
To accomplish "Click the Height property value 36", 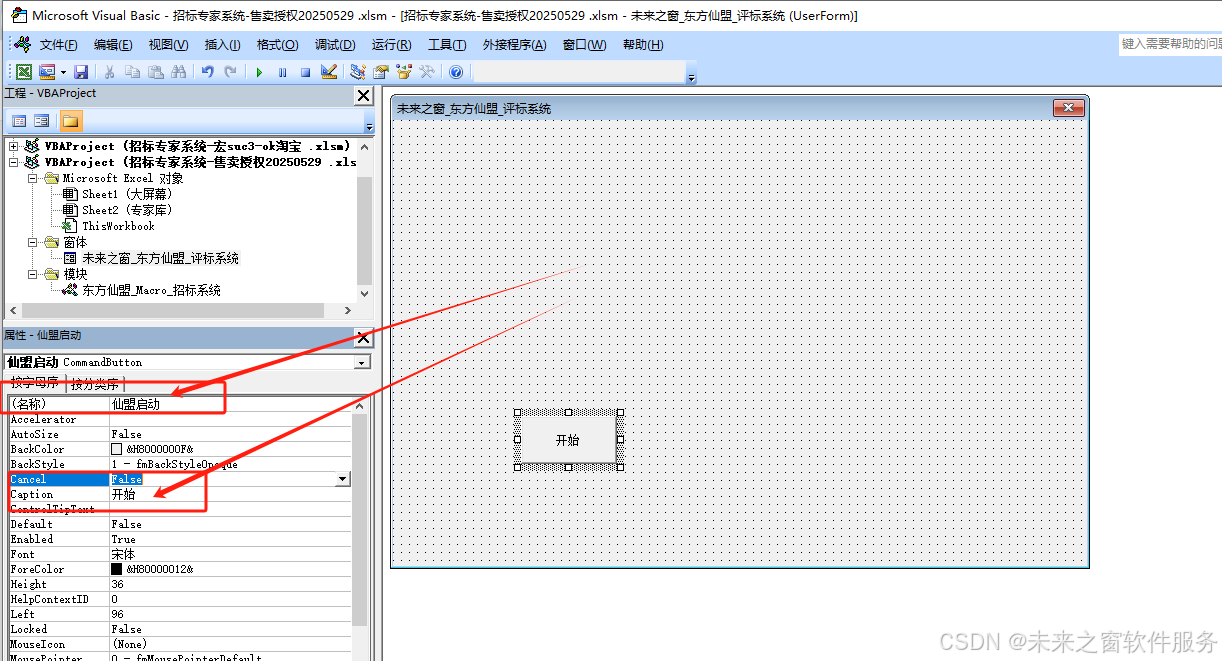I will click(230, 584).
